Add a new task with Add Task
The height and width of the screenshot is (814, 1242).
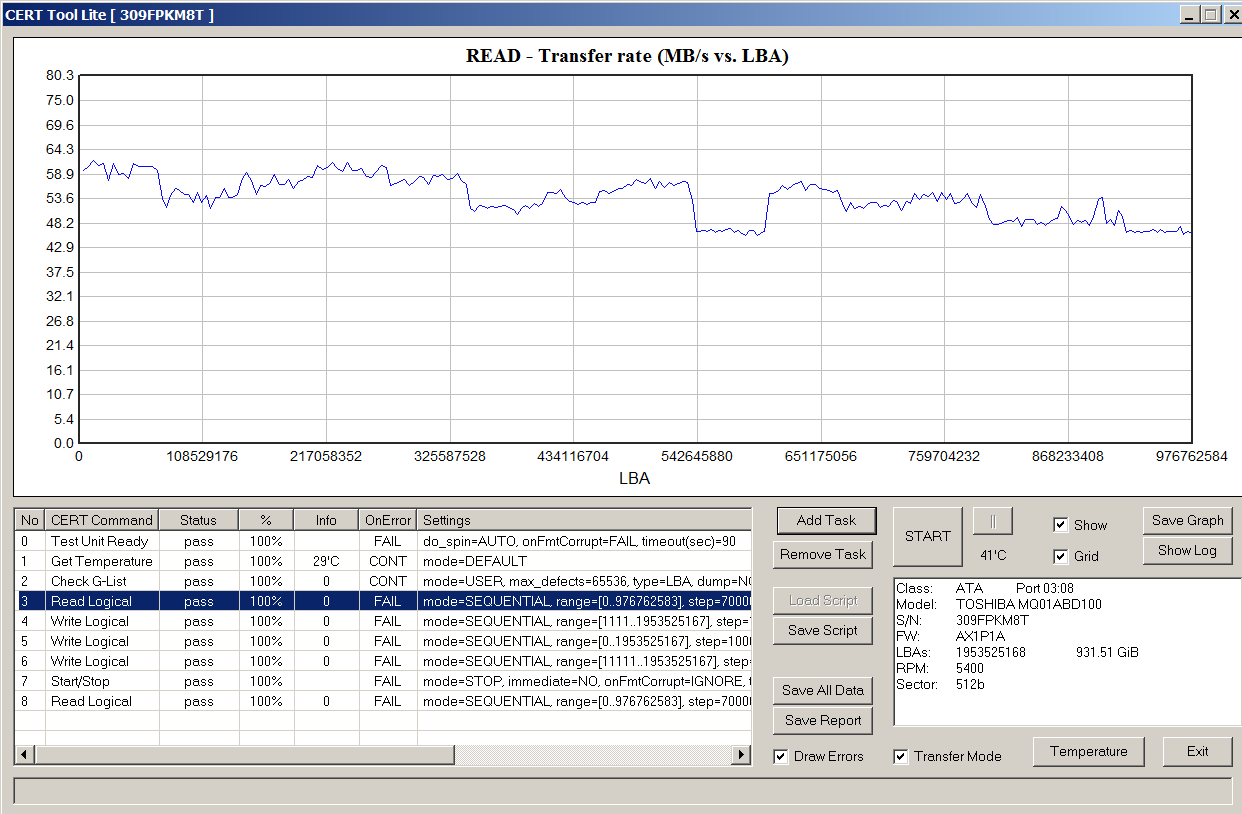pyautogui.click(x=825, y=520)
